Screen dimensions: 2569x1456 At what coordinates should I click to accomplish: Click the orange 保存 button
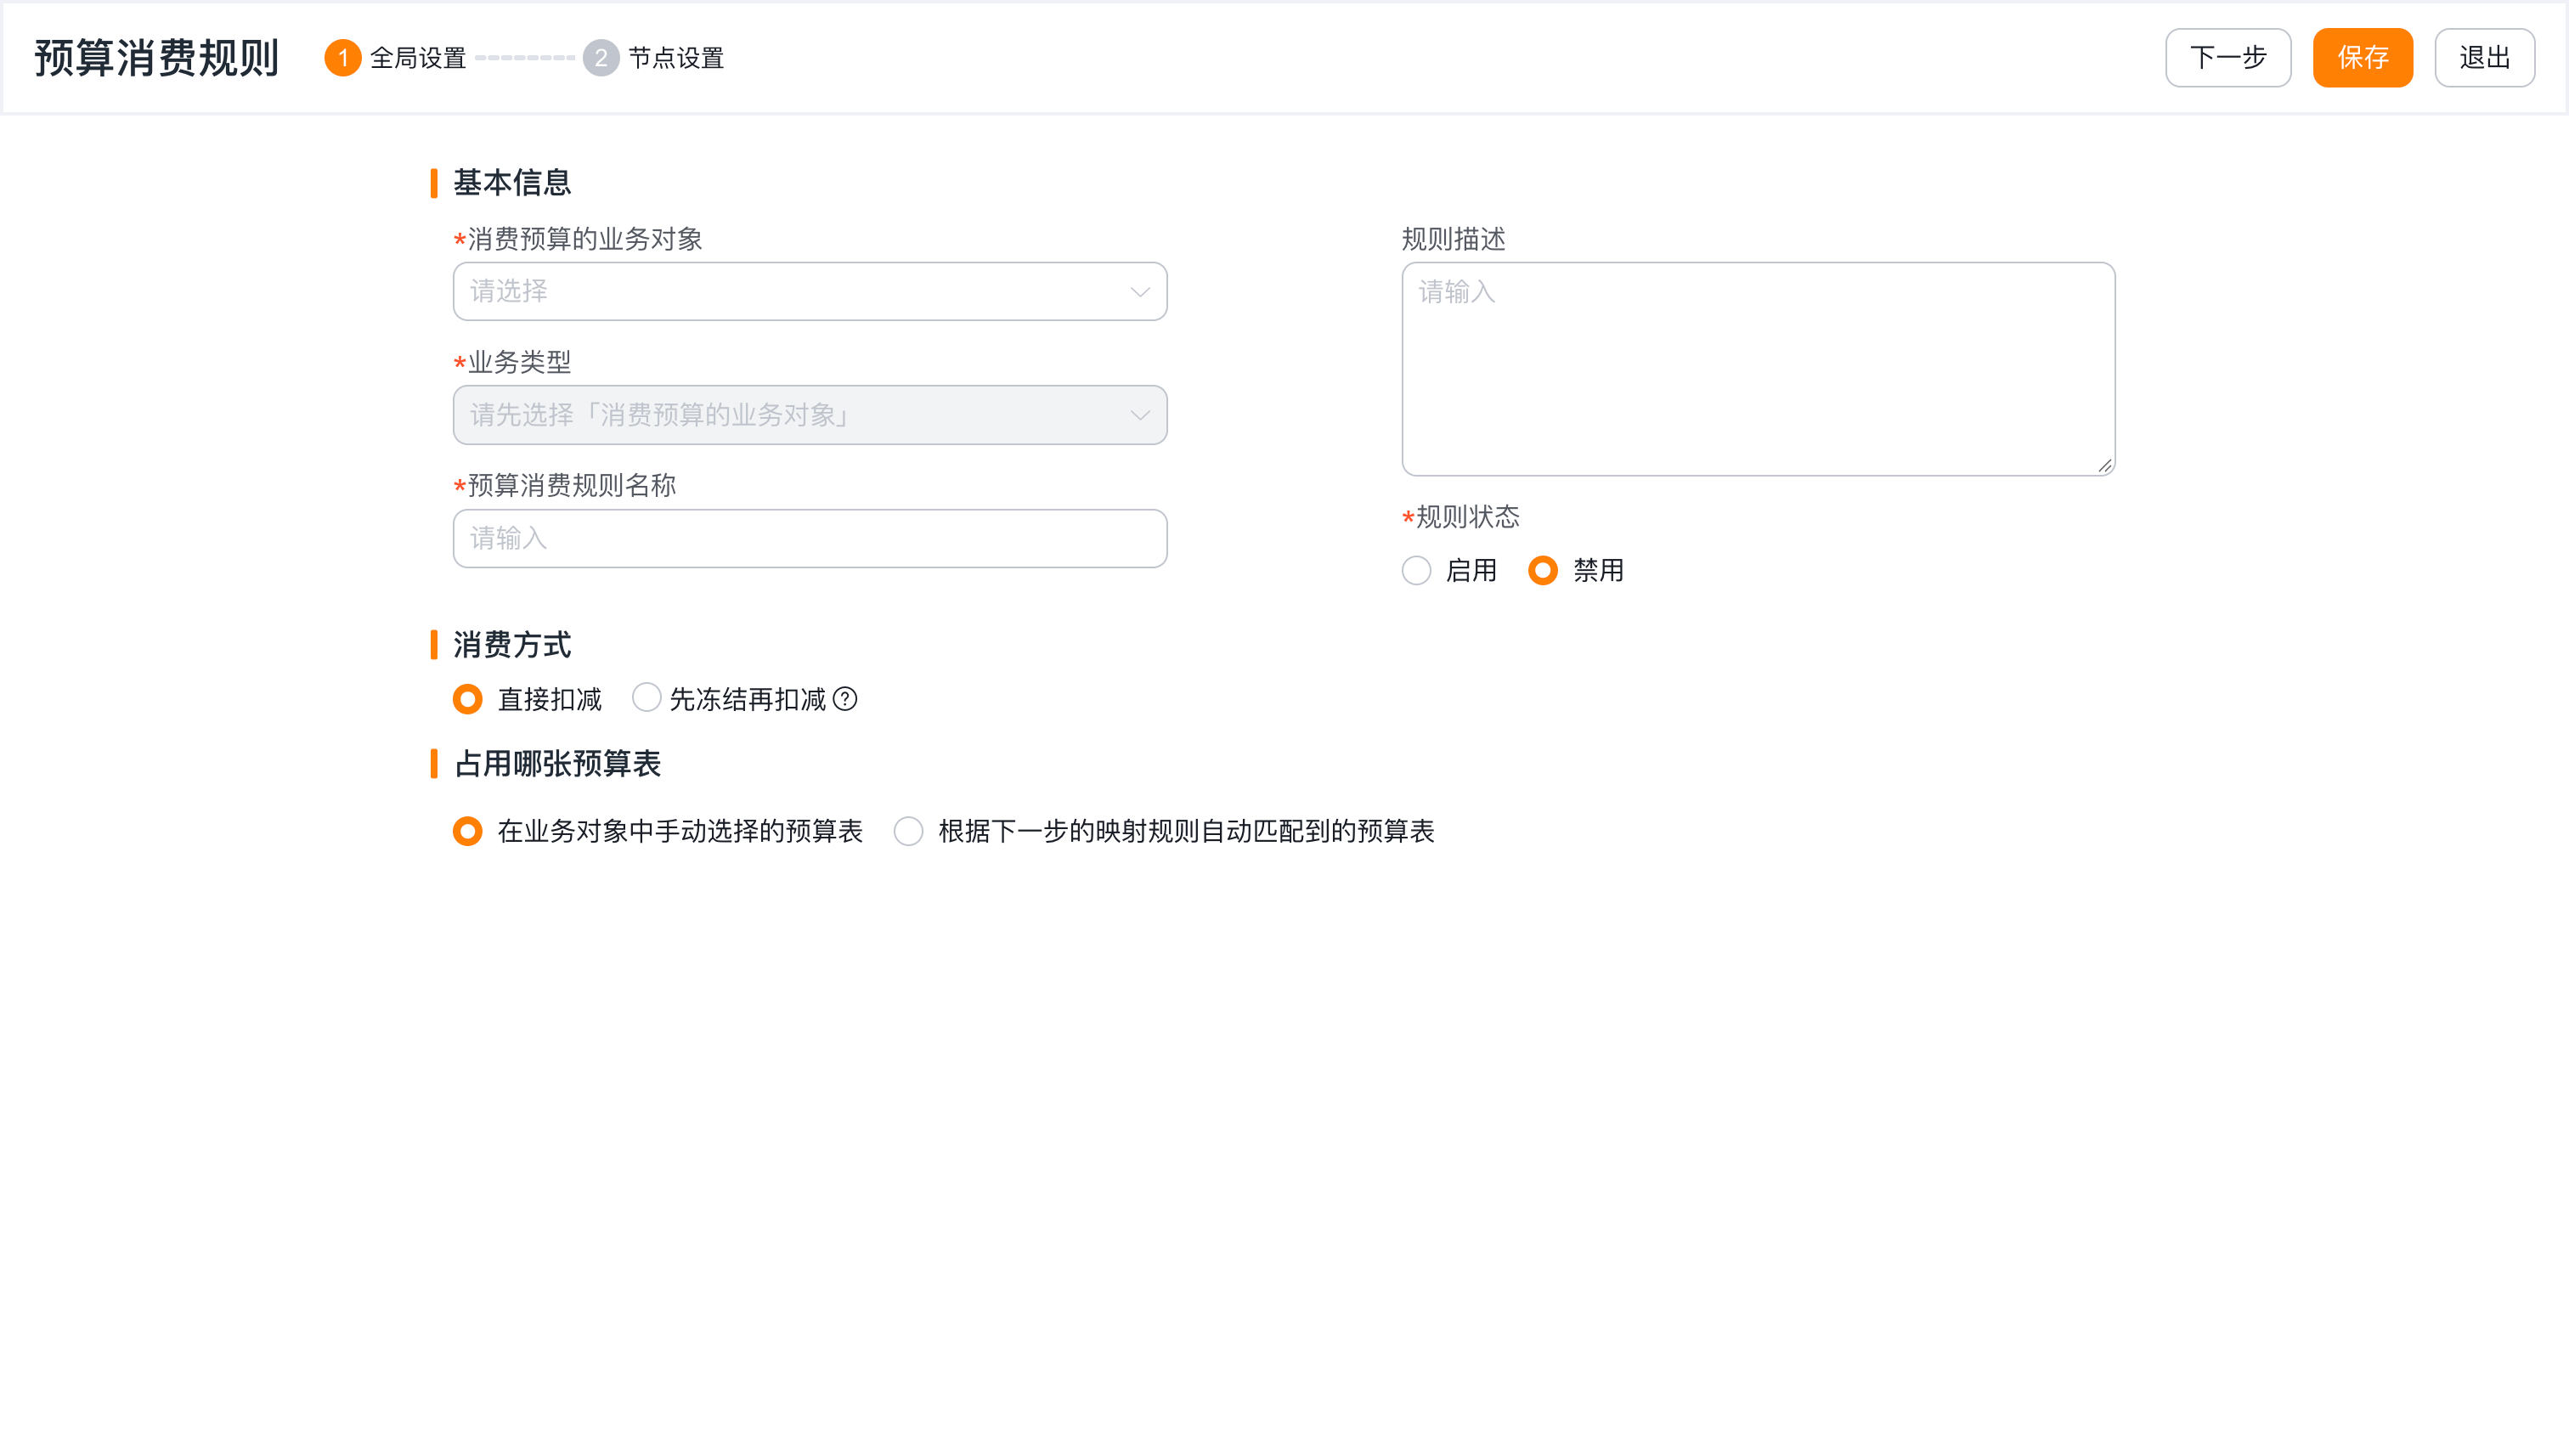[2363, 58]
